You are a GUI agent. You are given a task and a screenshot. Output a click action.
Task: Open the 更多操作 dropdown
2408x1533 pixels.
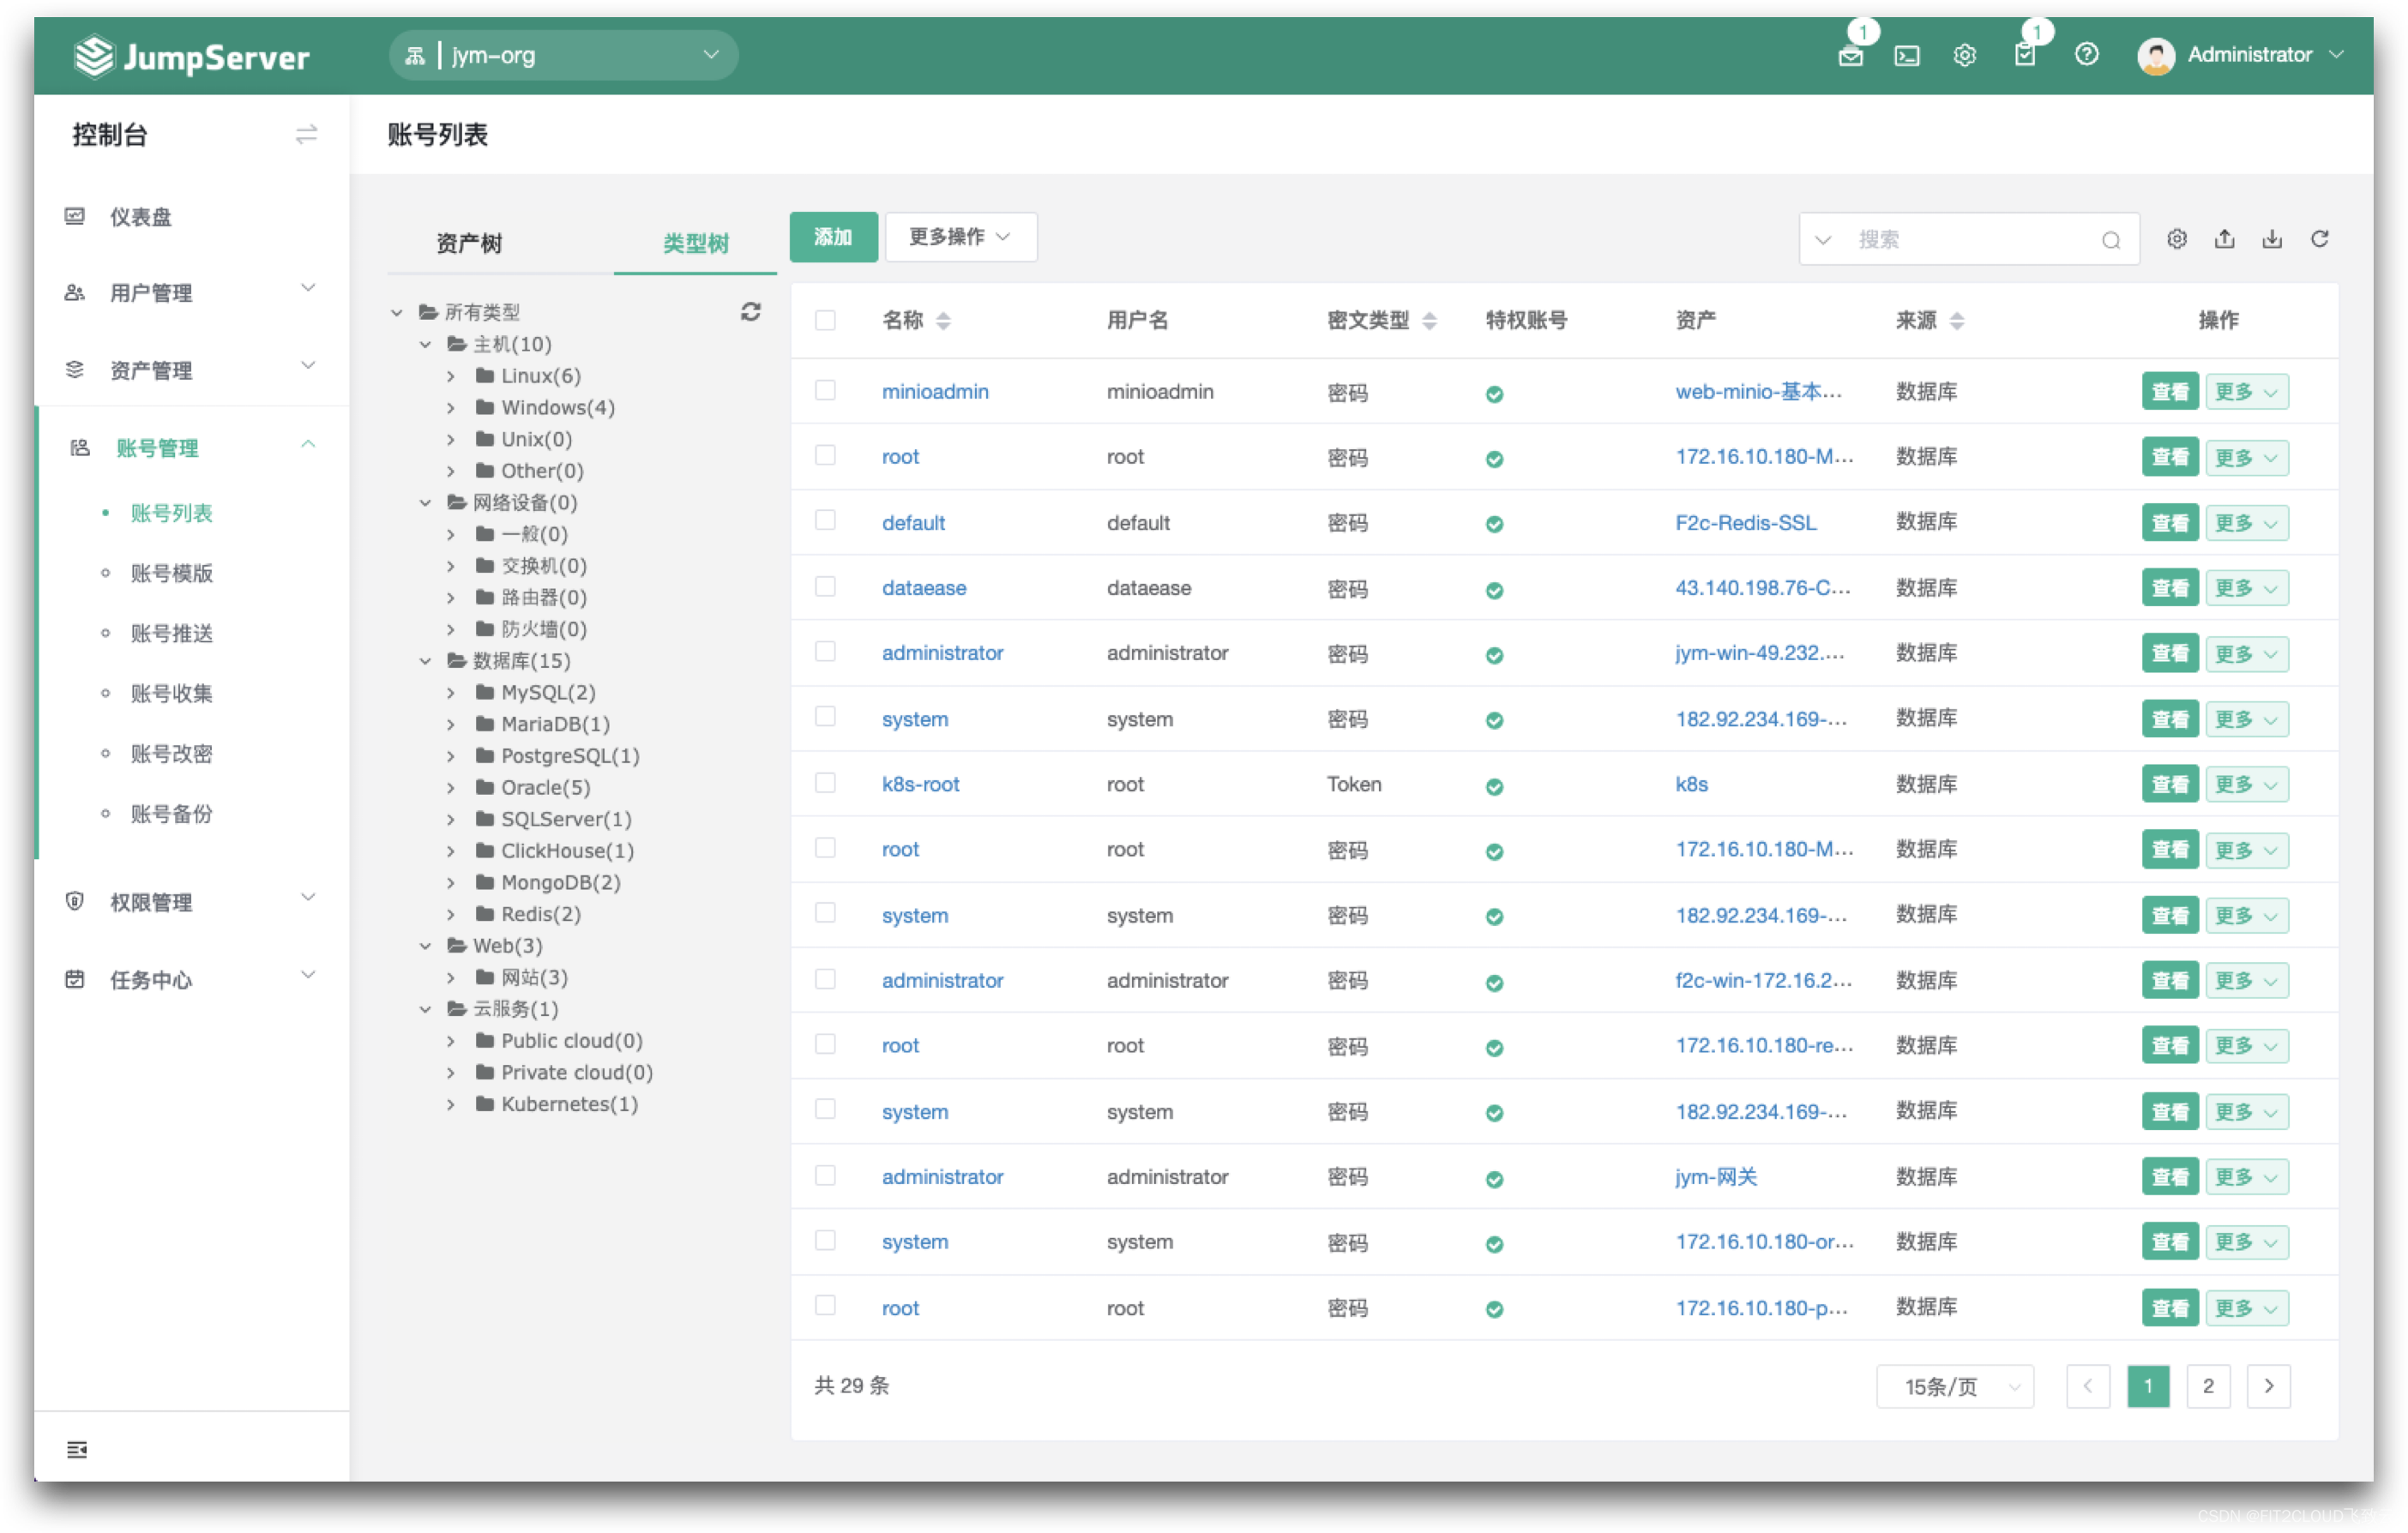960,237
